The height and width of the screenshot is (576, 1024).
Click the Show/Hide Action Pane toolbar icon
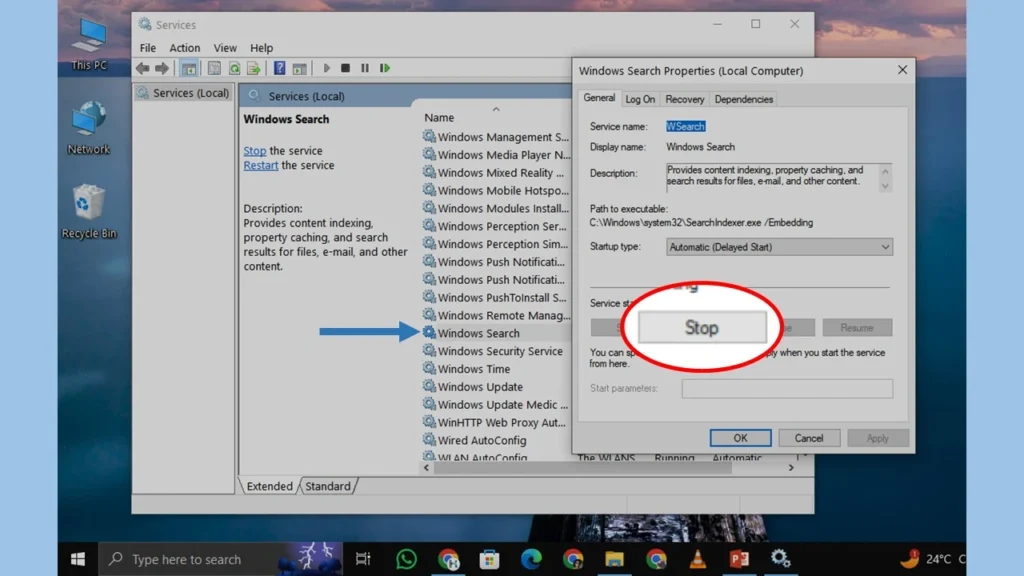300,68
